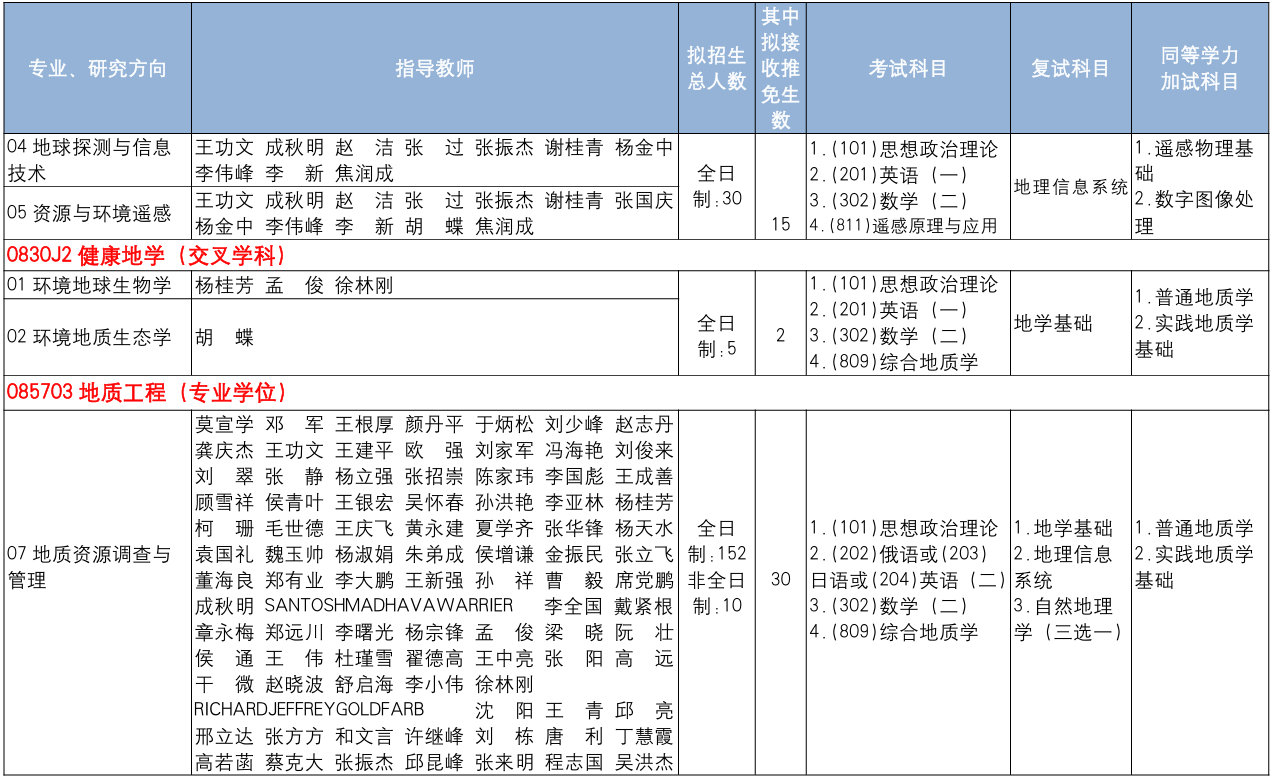This screenshot has width=1272, height=779.
Task: Click advisor name RICHARDJEFFREYGOLDFARB
Action: point(310,710)
